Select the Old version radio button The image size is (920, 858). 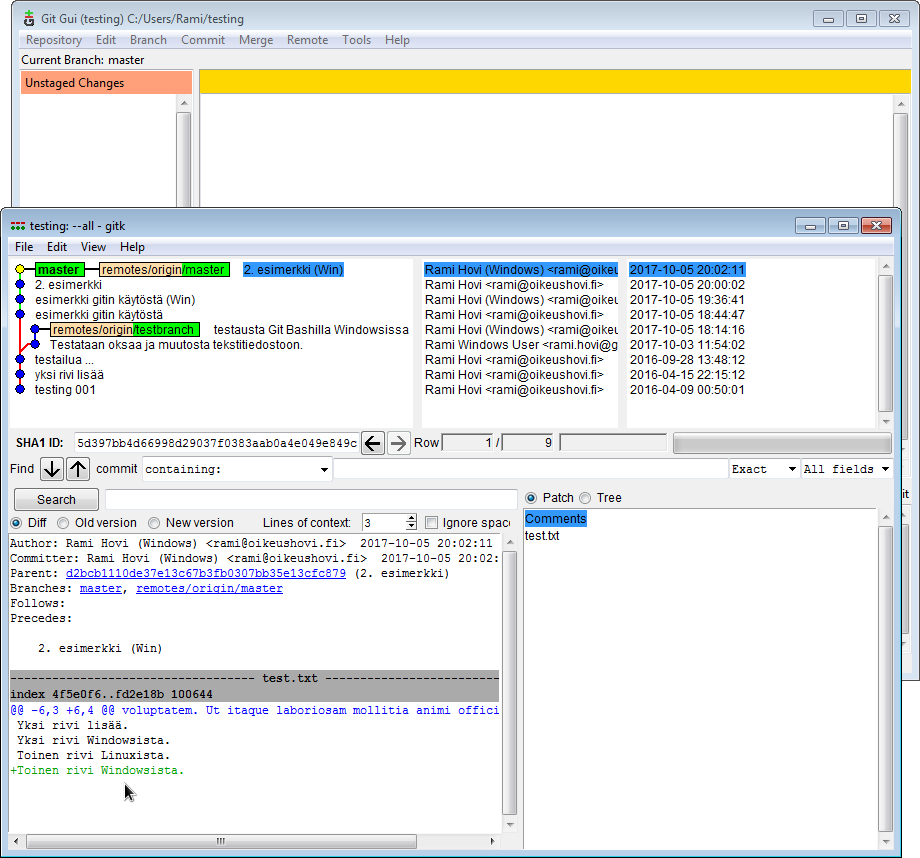[62, 522]
